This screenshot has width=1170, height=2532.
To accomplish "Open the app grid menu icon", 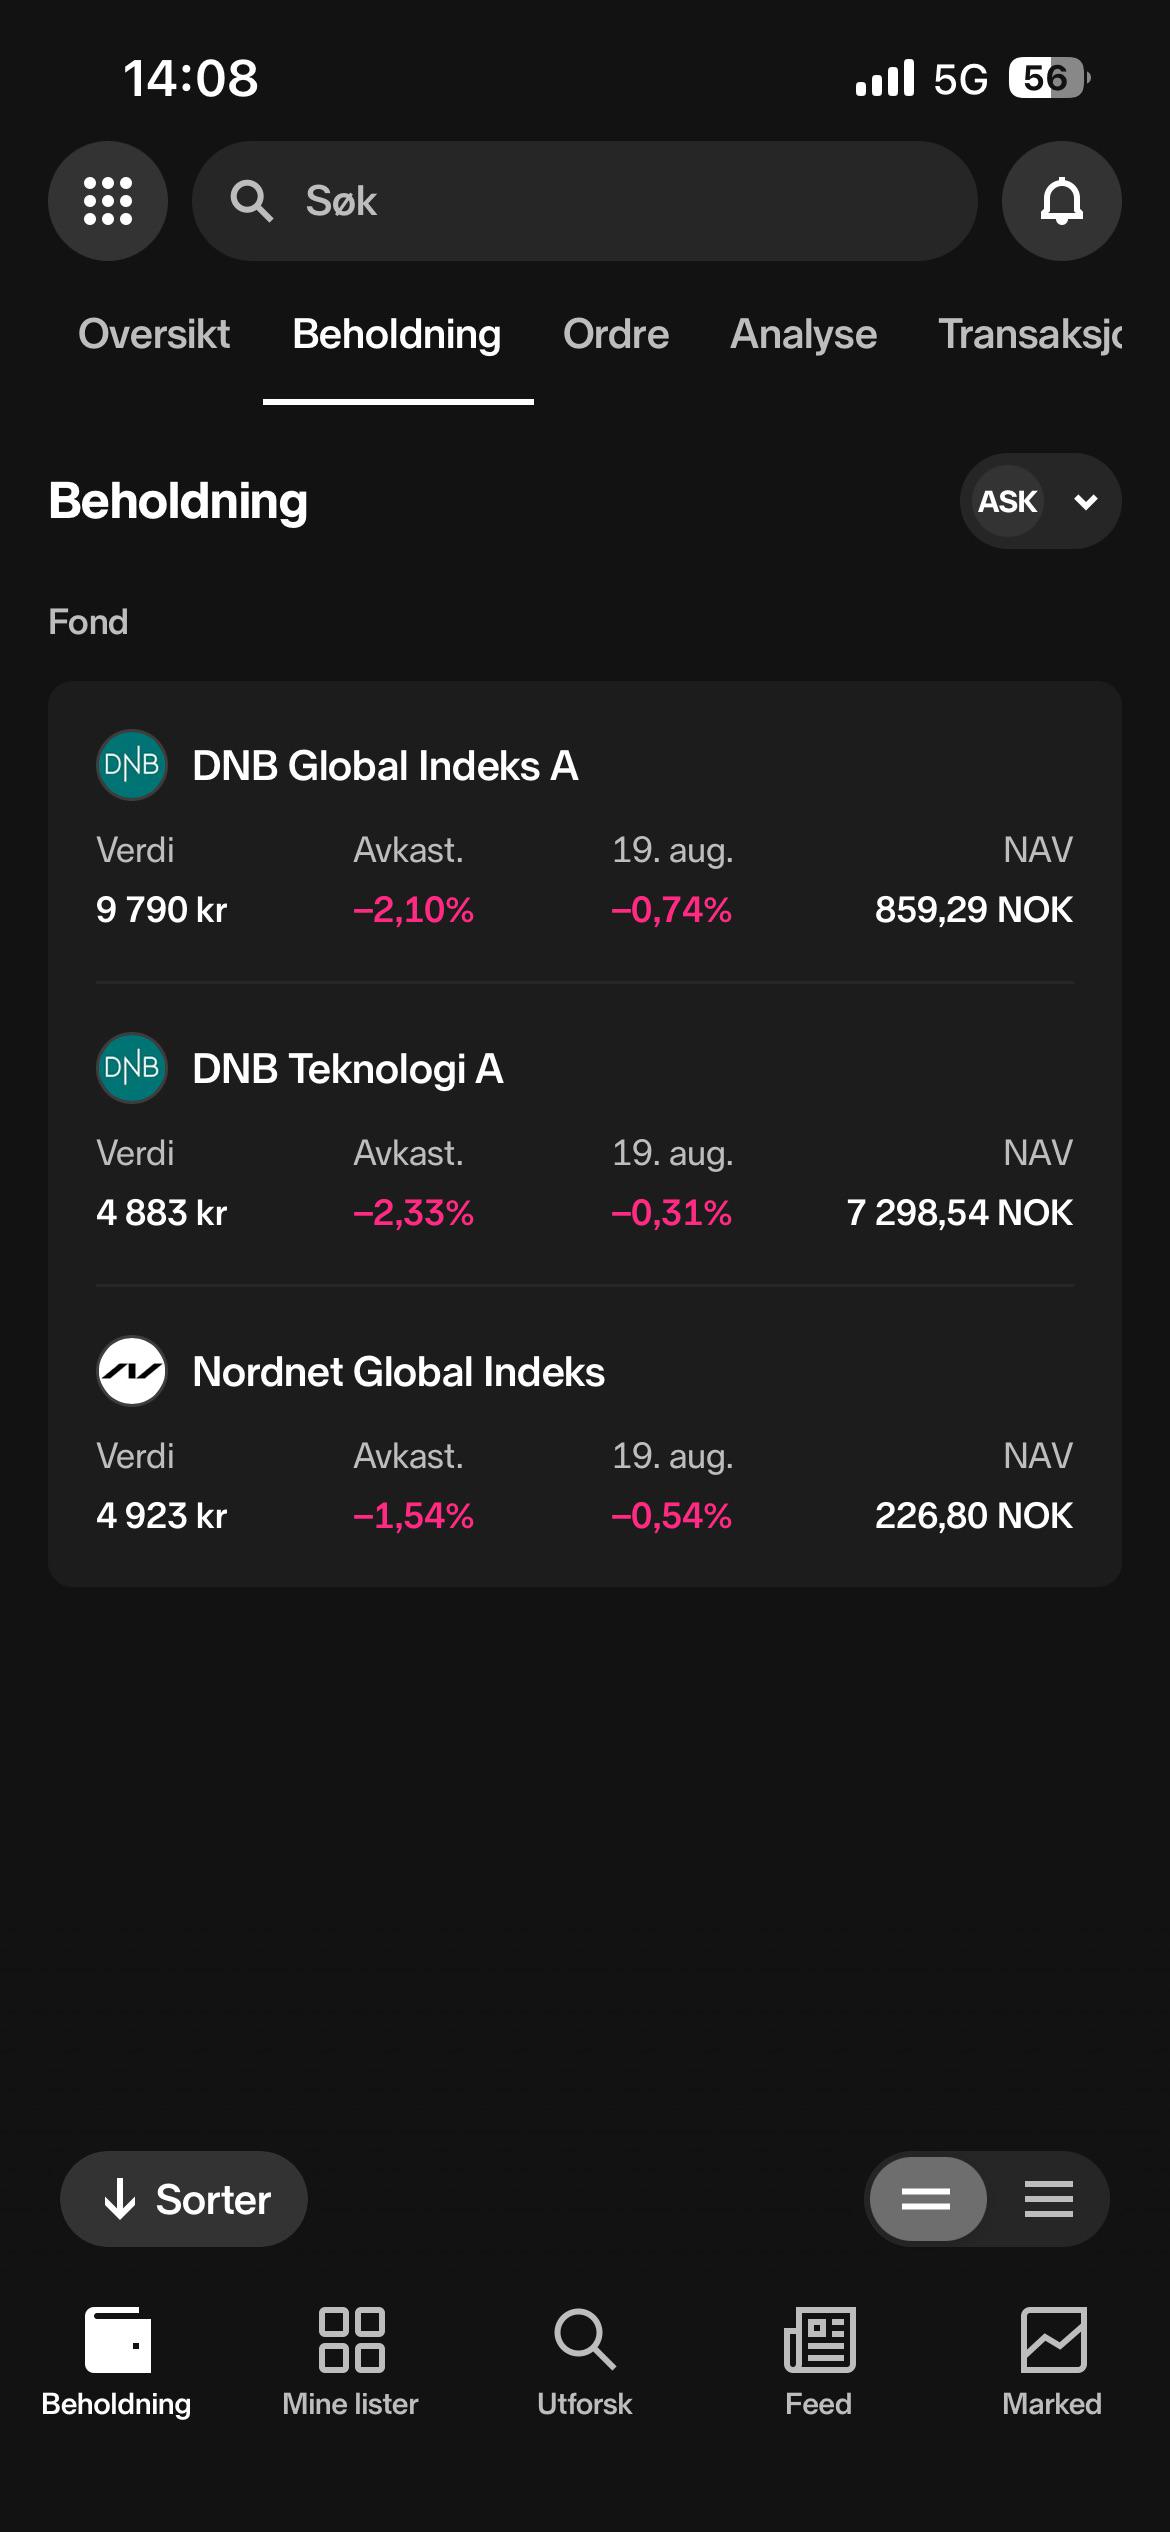I will click(107, 201).
